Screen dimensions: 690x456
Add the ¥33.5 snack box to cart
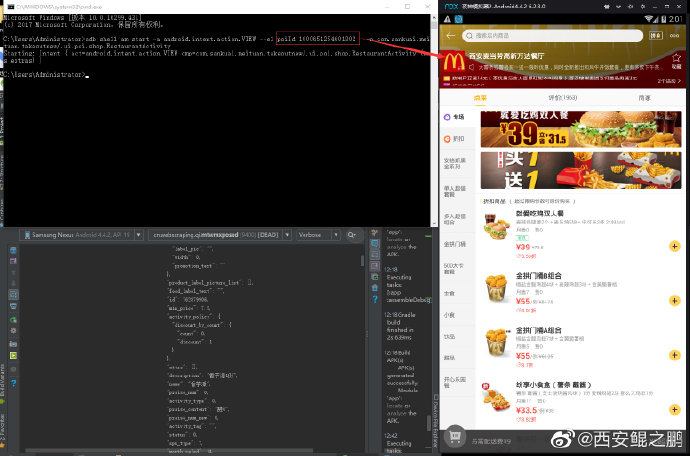pyautogui.click(x=674, y=410)
